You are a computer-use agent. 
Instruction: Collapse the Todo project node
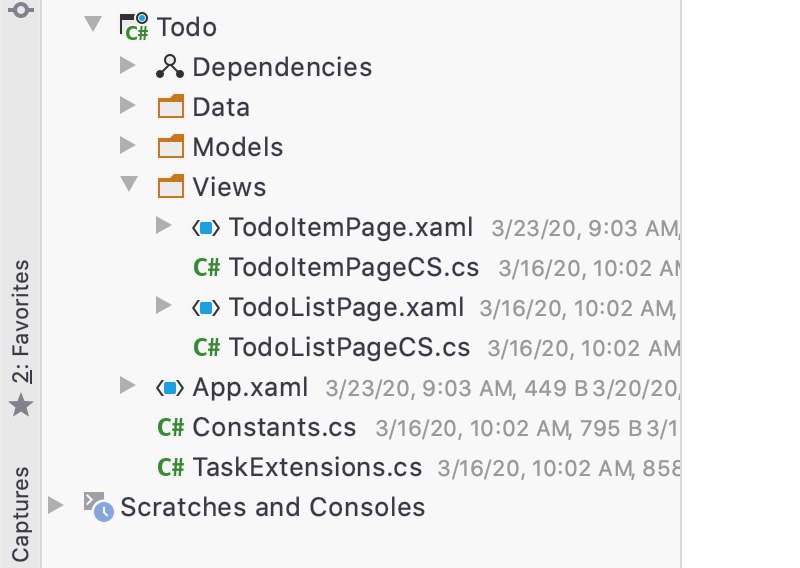click(93, 23)
